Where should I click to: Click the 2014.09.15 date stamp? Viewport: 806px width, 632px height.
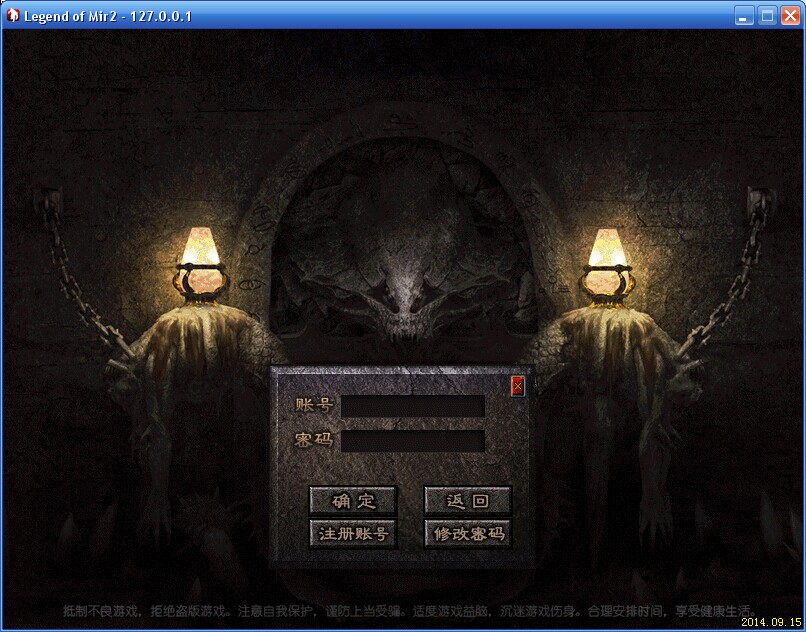(771, 622)
